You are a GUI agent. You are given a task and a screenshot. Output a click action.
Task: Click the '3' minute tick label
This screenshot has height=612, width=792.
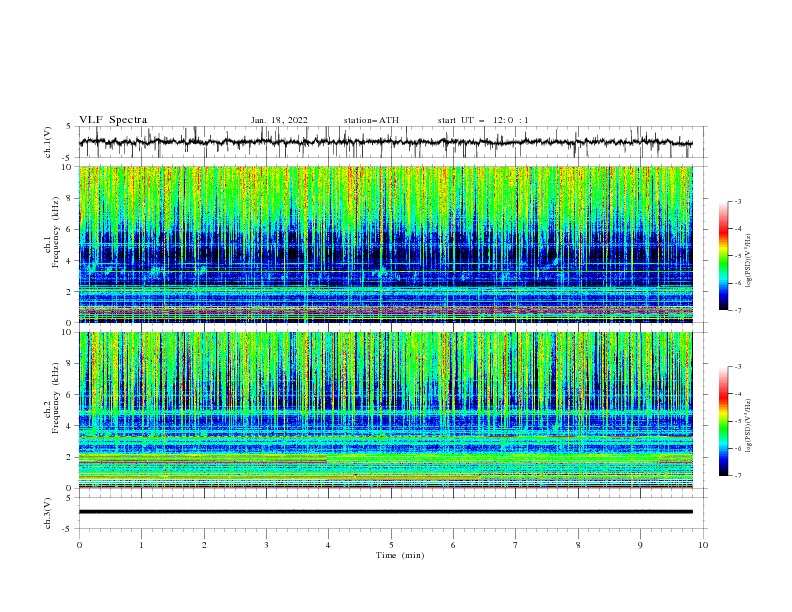pos(266,545)
